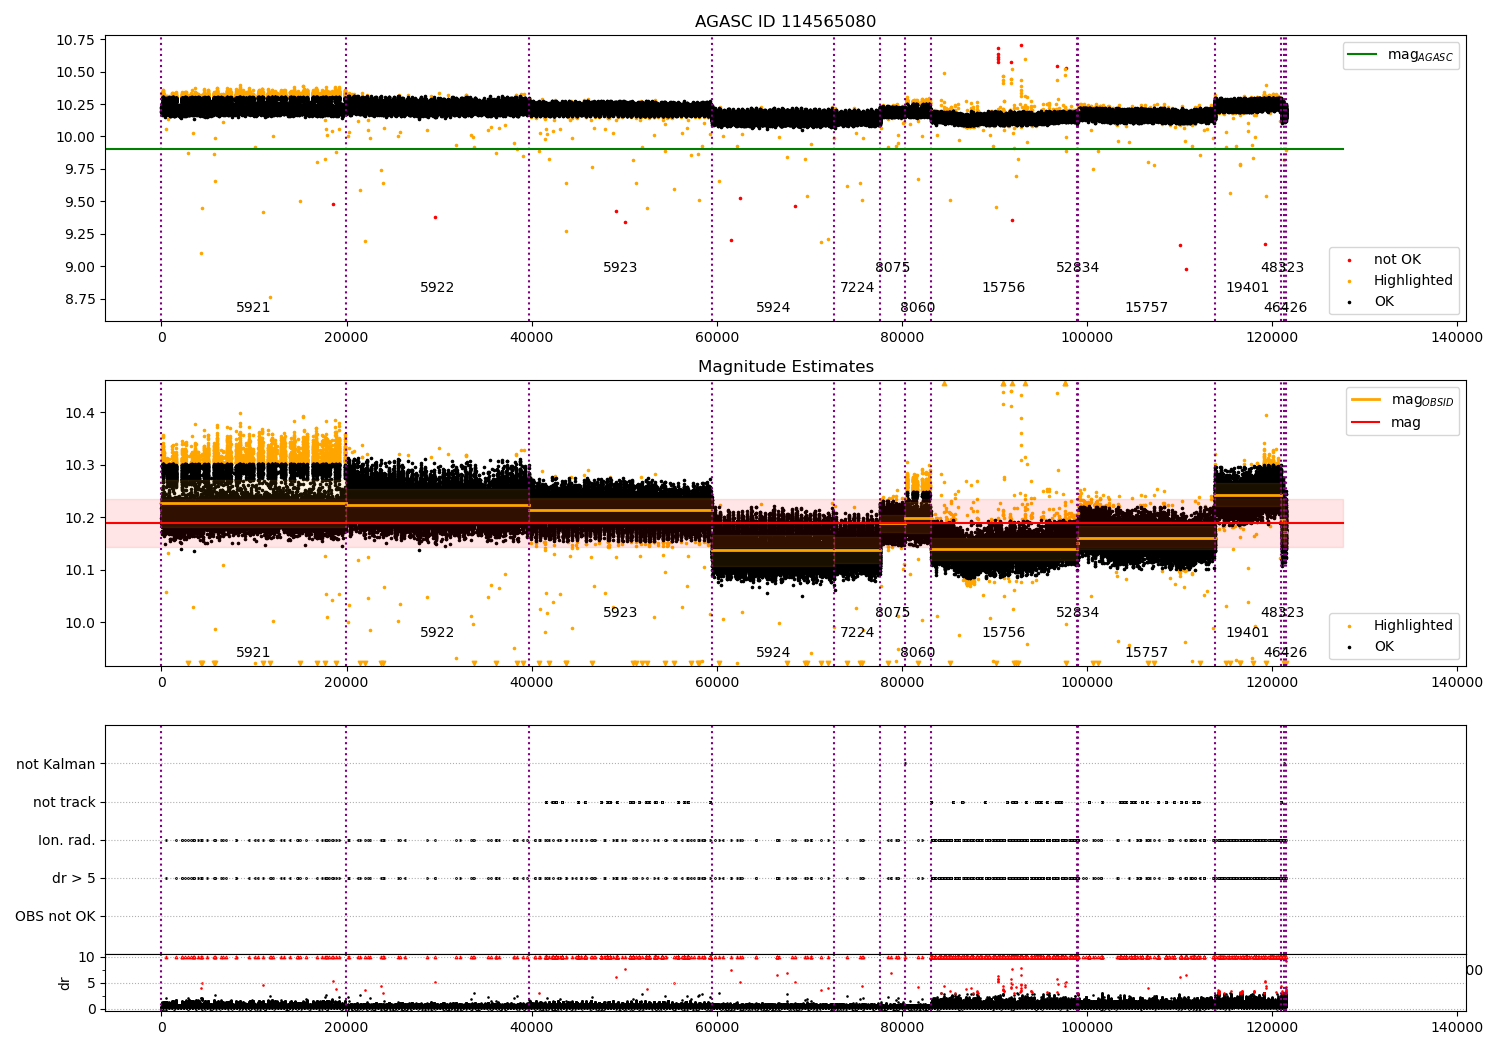Screen dimensions: 1500x1050
Task: Click the "AGASC ID 114565080" plot title
Action: 785,22
